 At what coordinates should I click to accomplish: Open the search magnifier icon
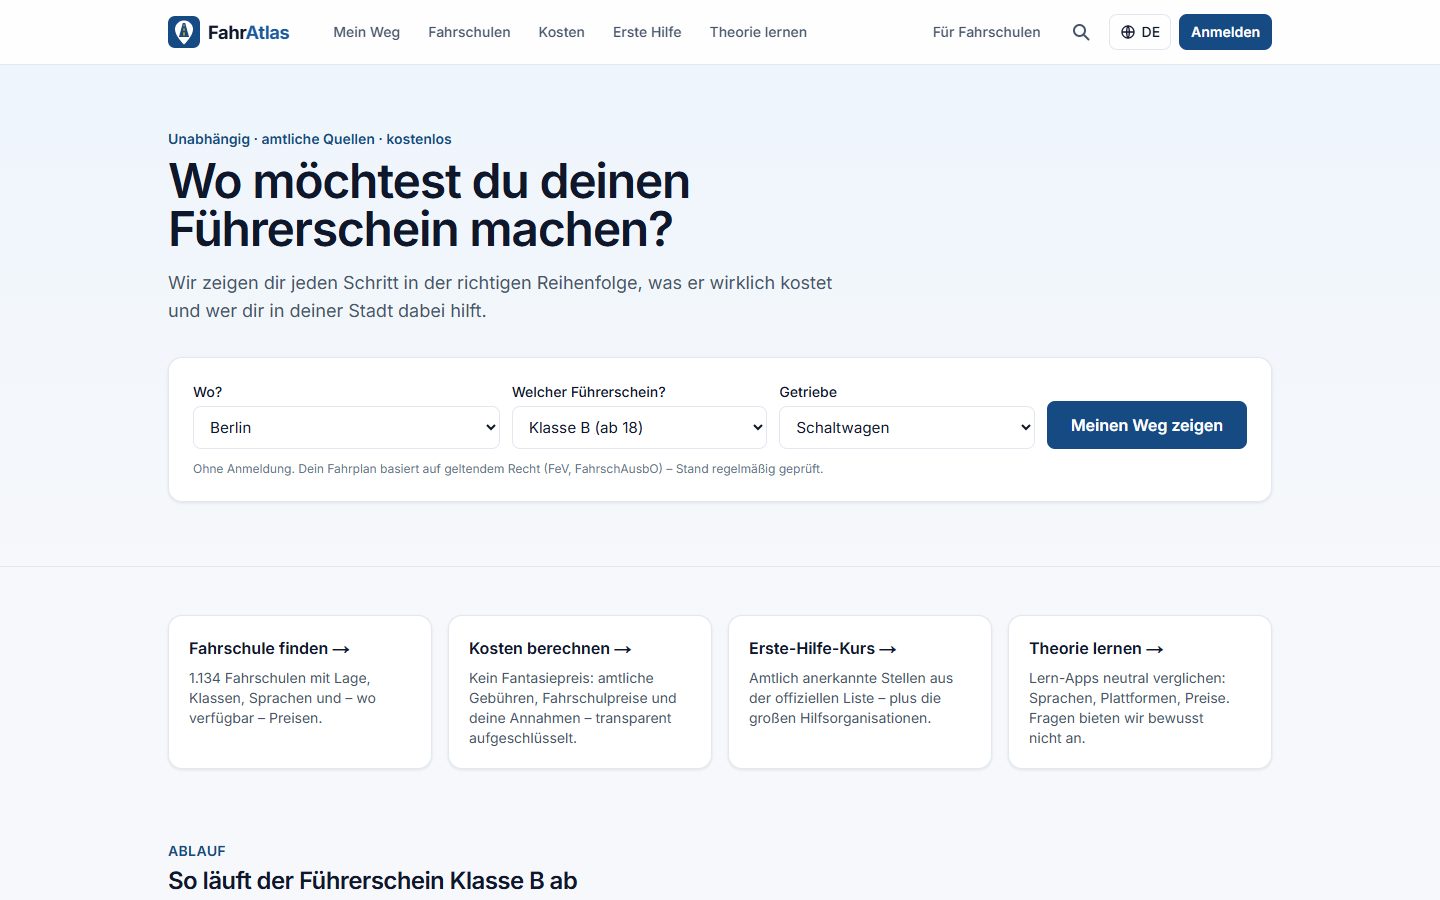1081,32
